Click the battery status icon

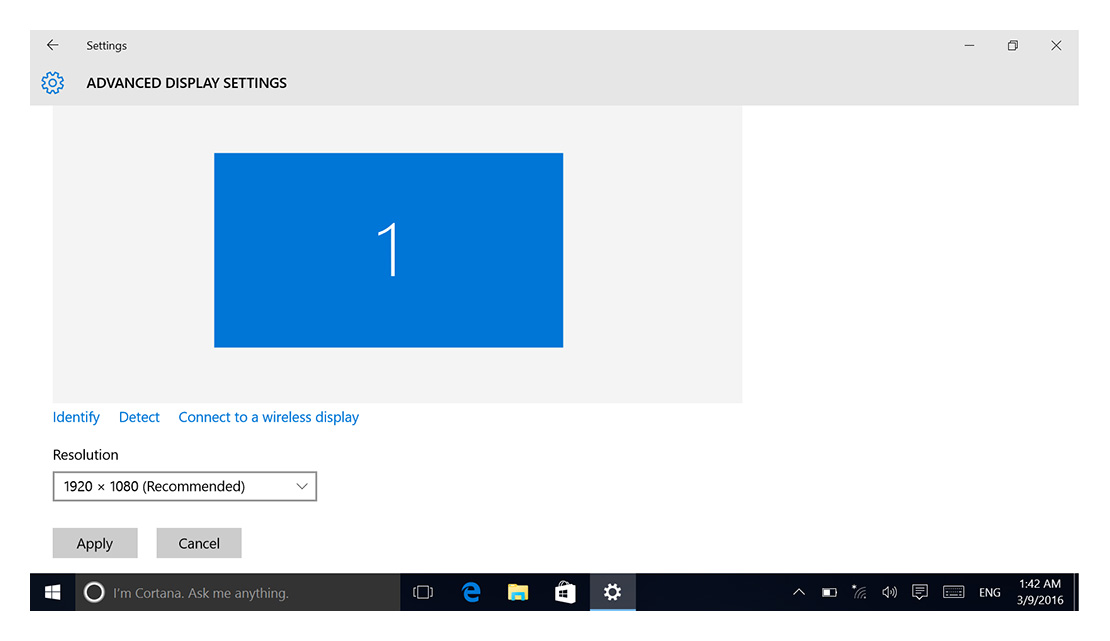pyautogui.click(x=829, y=592)
